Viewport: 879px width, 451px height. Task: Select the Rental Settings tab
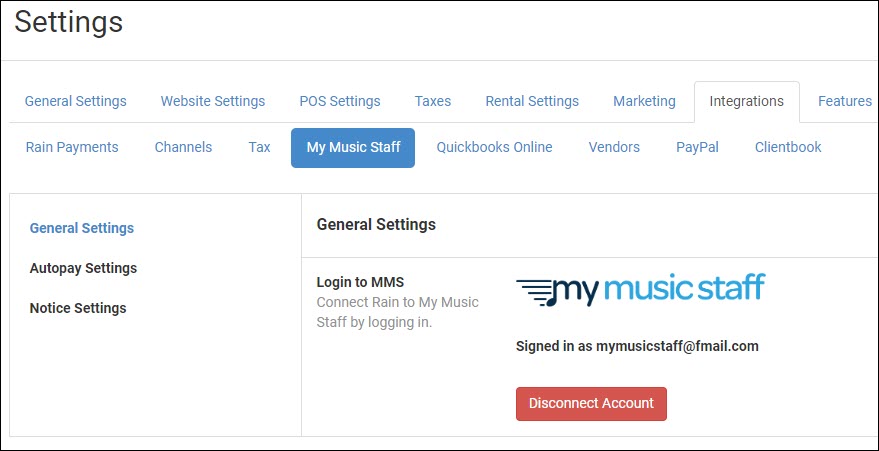(532, 101)
